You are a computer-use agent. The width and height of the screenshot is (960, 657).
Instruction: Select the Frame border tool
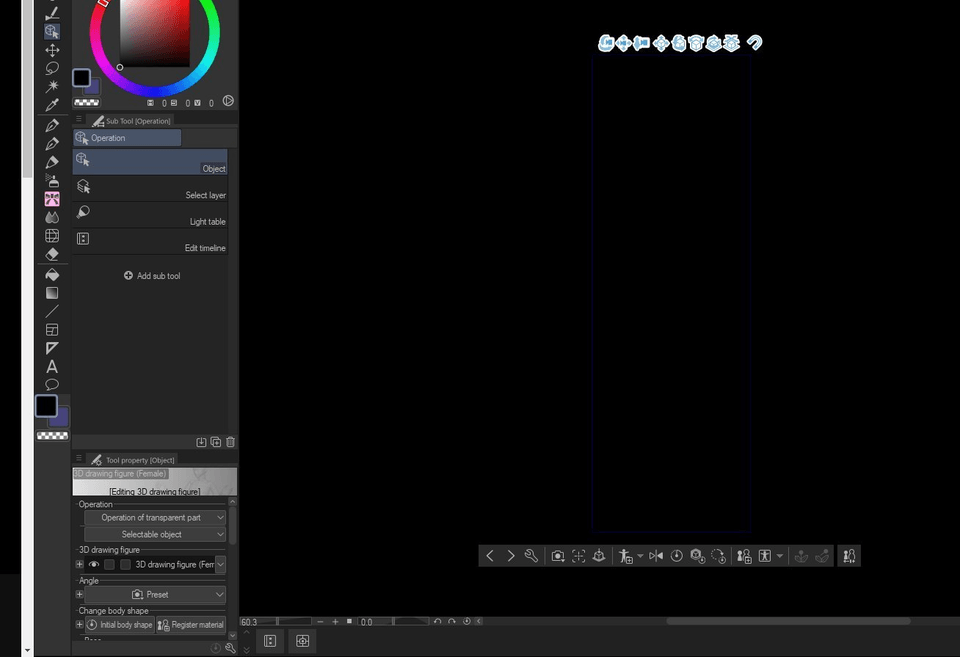click(52, 330)
